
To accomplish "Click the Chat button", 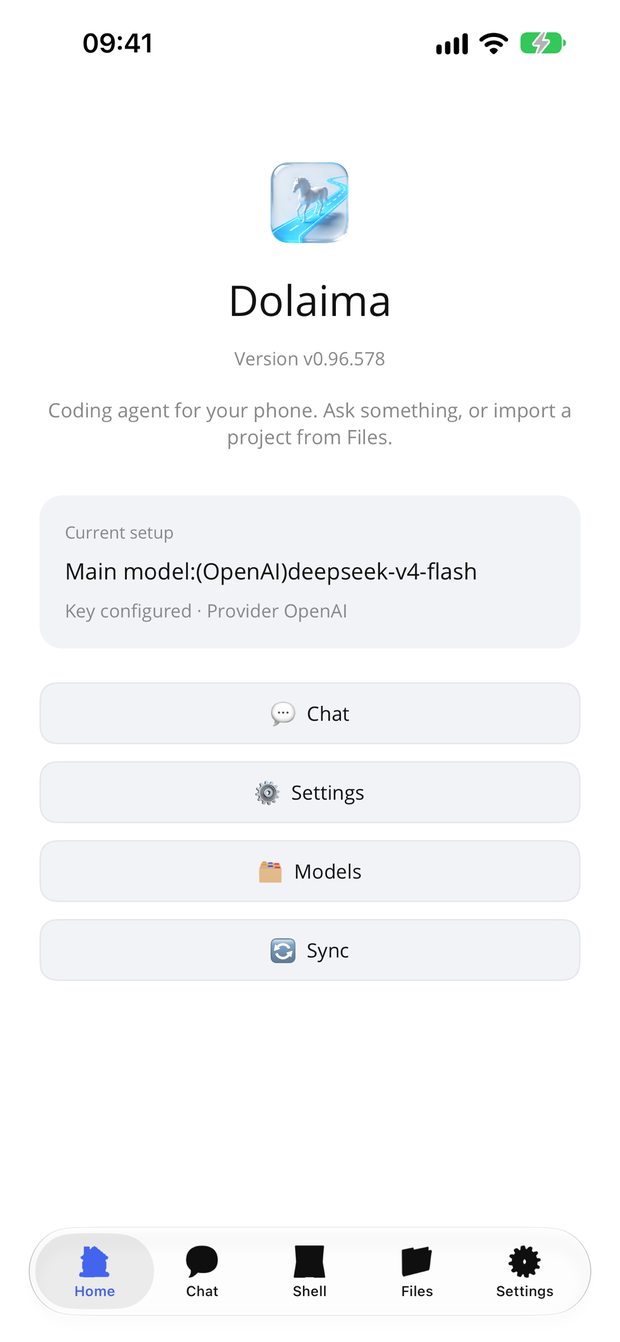I will point(310,714).
